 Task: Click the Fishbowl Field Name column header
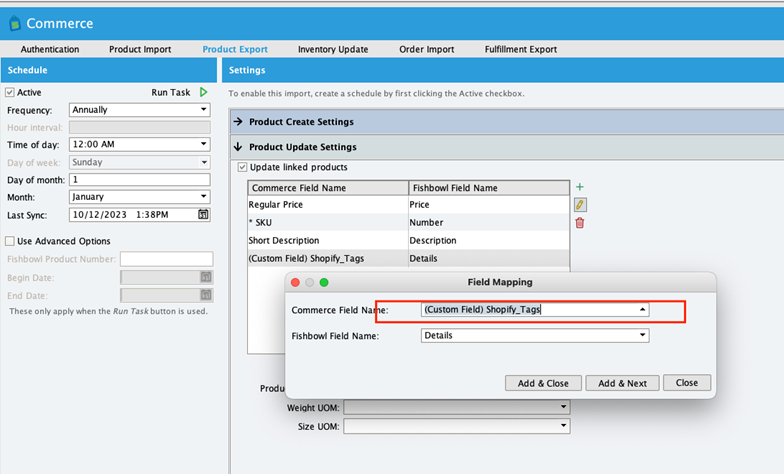tap(489, 188)
